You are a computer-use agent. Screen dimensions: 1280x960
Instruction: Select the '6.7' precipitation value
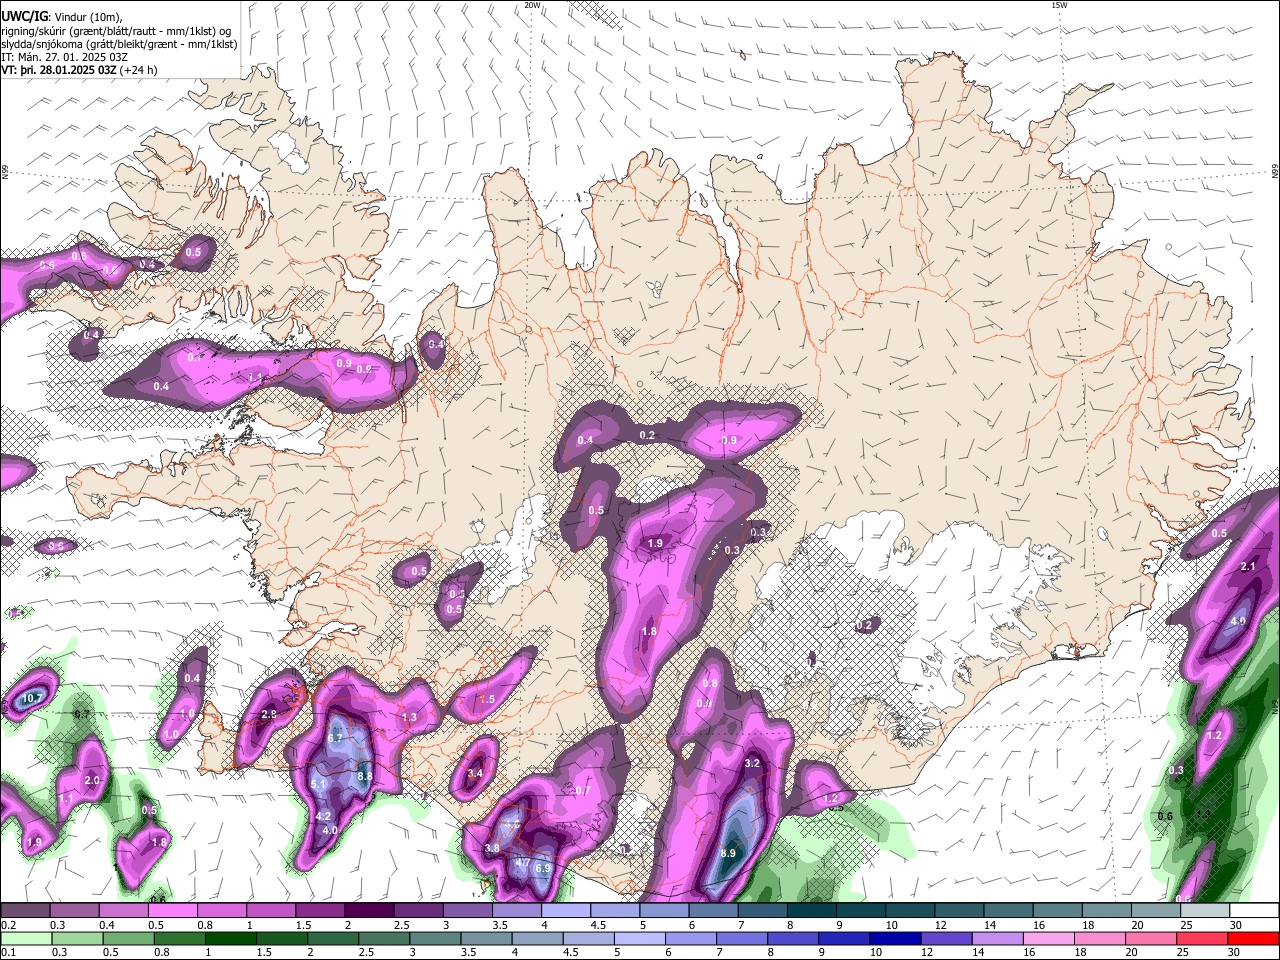click(335, 738)
